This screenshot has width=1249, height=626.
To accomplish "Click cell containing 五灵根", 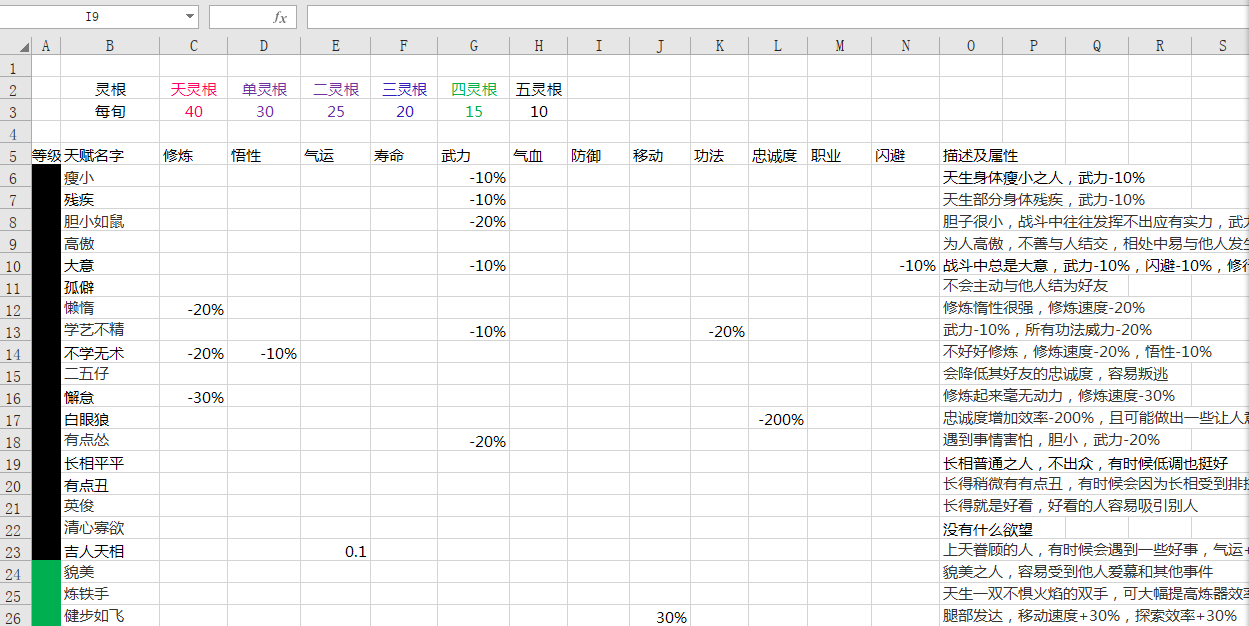I will (539, 89).
